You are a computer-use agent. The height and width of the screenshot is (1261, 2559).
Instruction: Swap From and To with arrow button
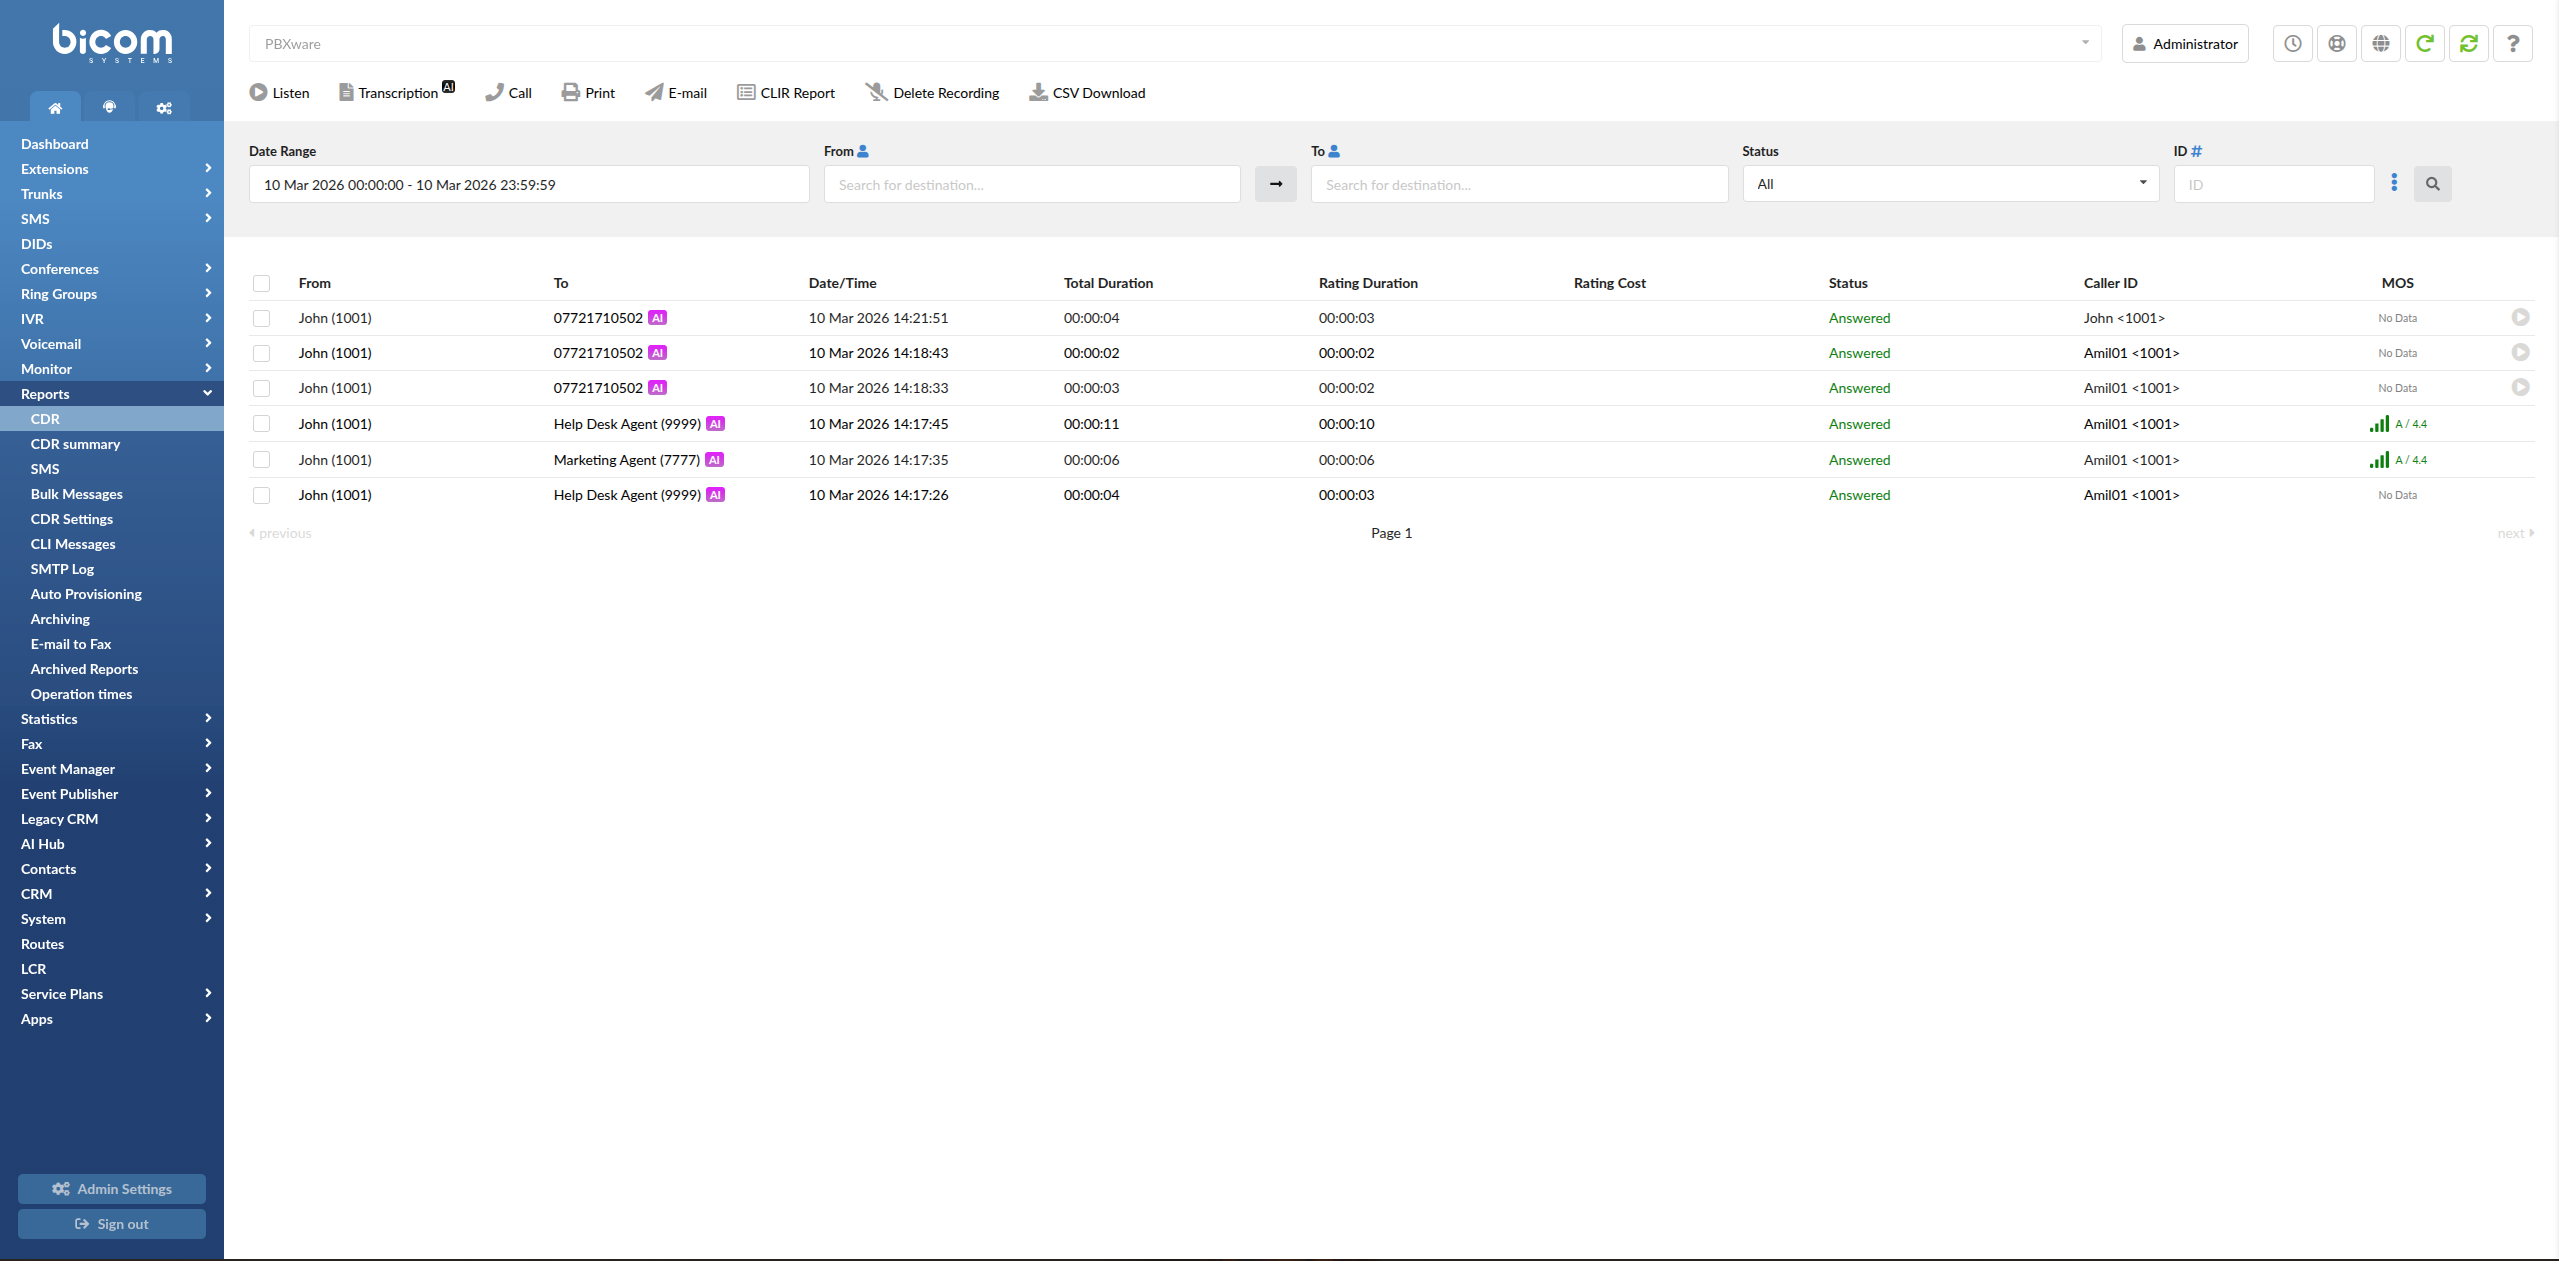coord(1276,184)
